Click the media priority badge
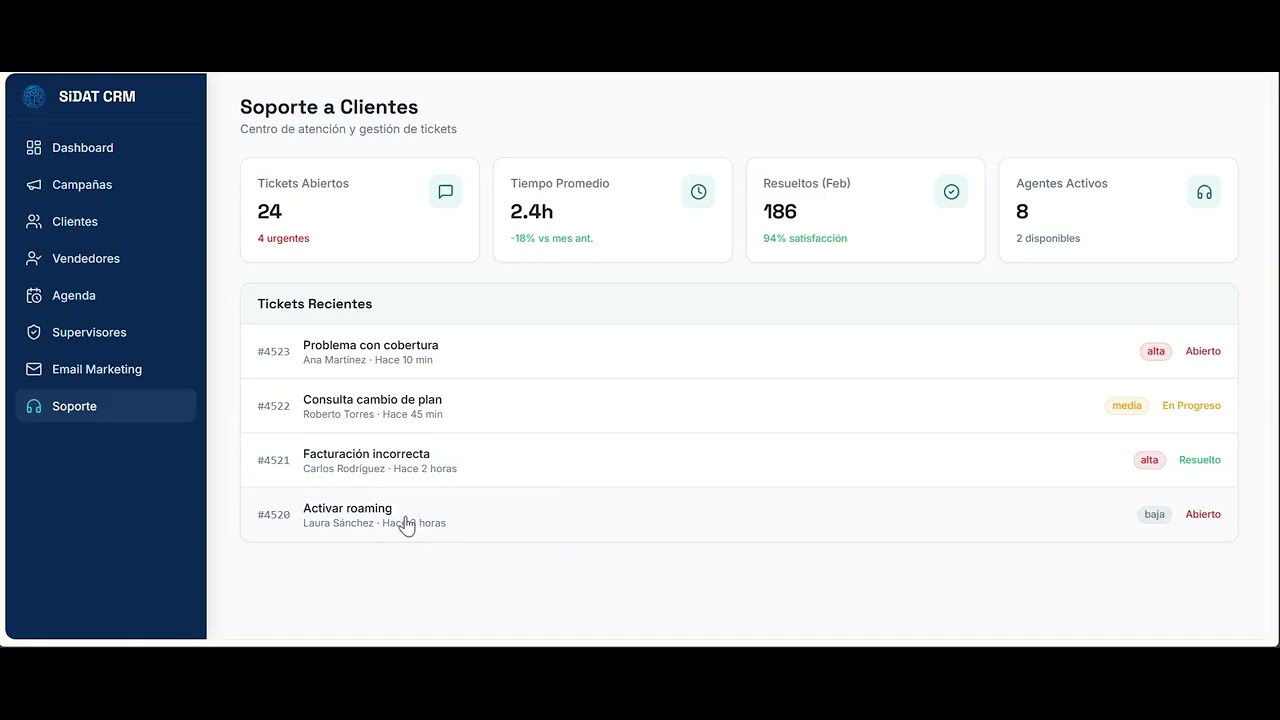This screenshot has width=1280, height=720. (1127, 406)
